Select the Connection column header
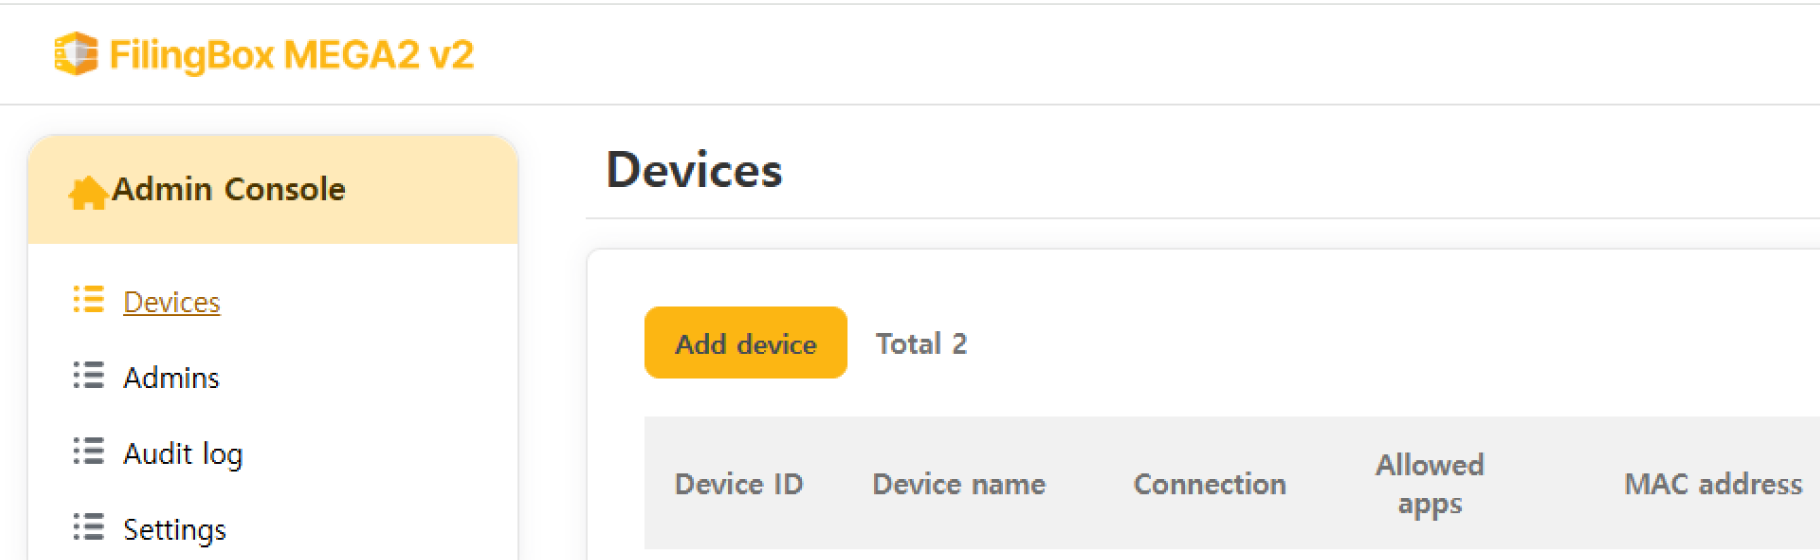The height and width of the screenshot is (560, 1820). tap(1210, 484)
